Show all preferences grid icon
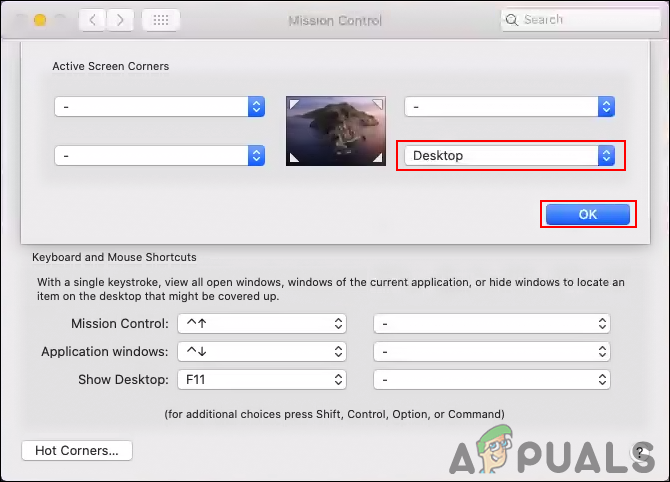 (x=161, y=20)
